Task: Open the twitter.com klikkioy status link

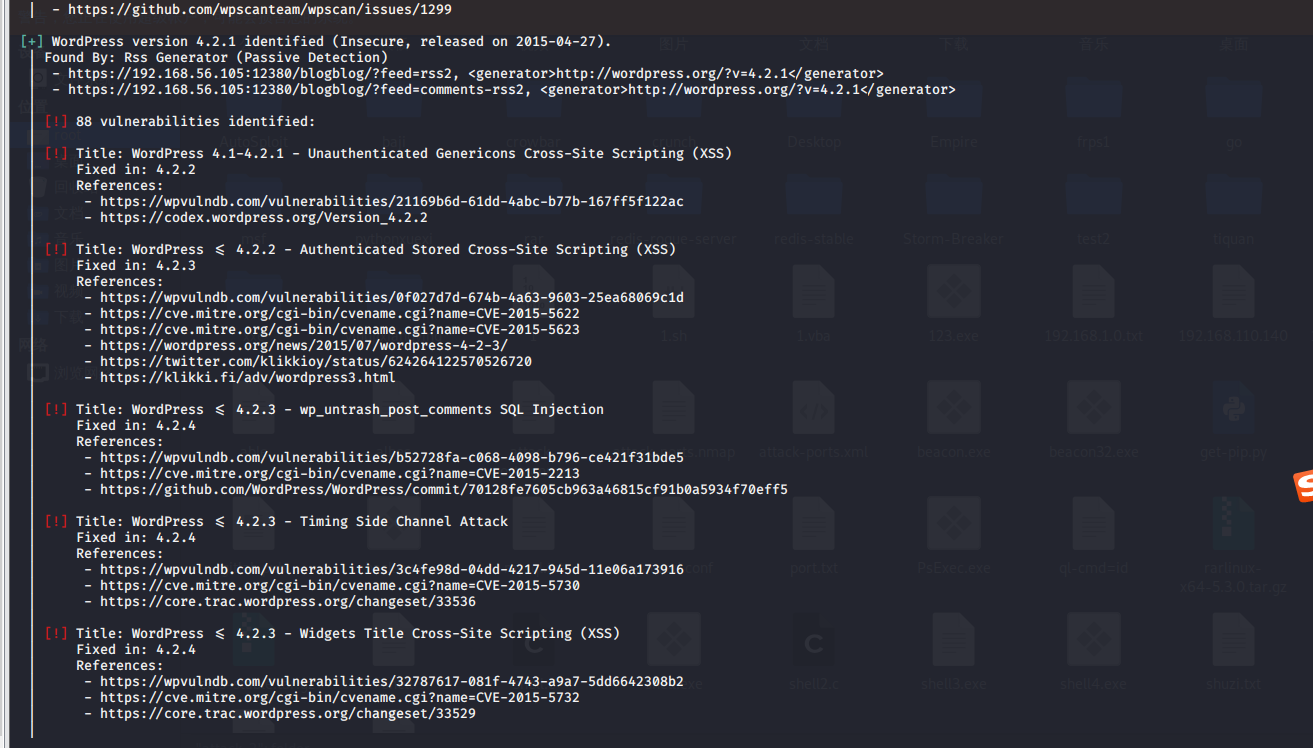Action: [315, 361]
